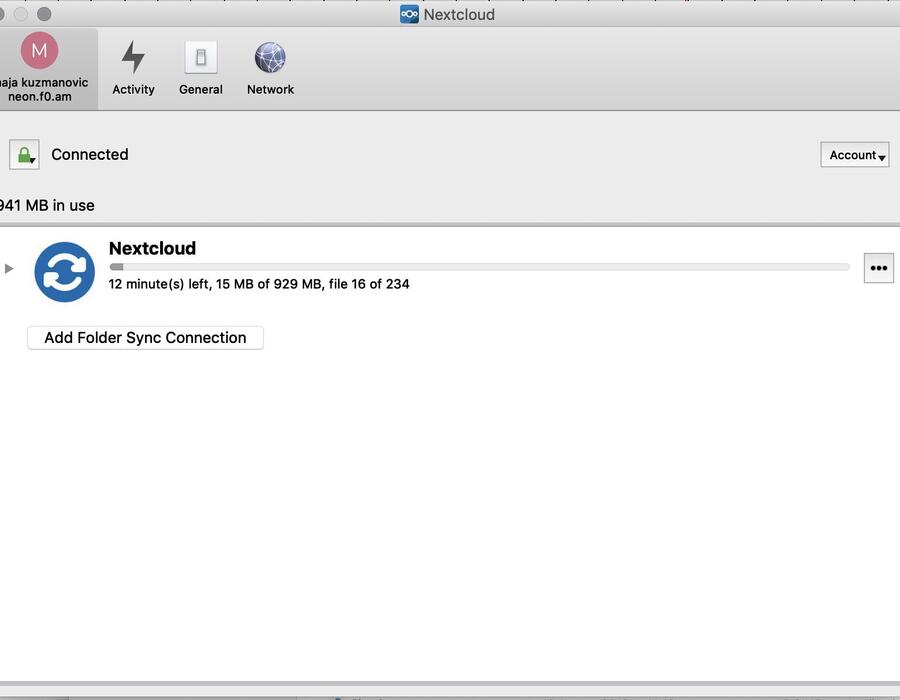The width and height of the screenshot is (900, 700).
Task: Click the Nextcloud logo in title bar
Action: 409,14
